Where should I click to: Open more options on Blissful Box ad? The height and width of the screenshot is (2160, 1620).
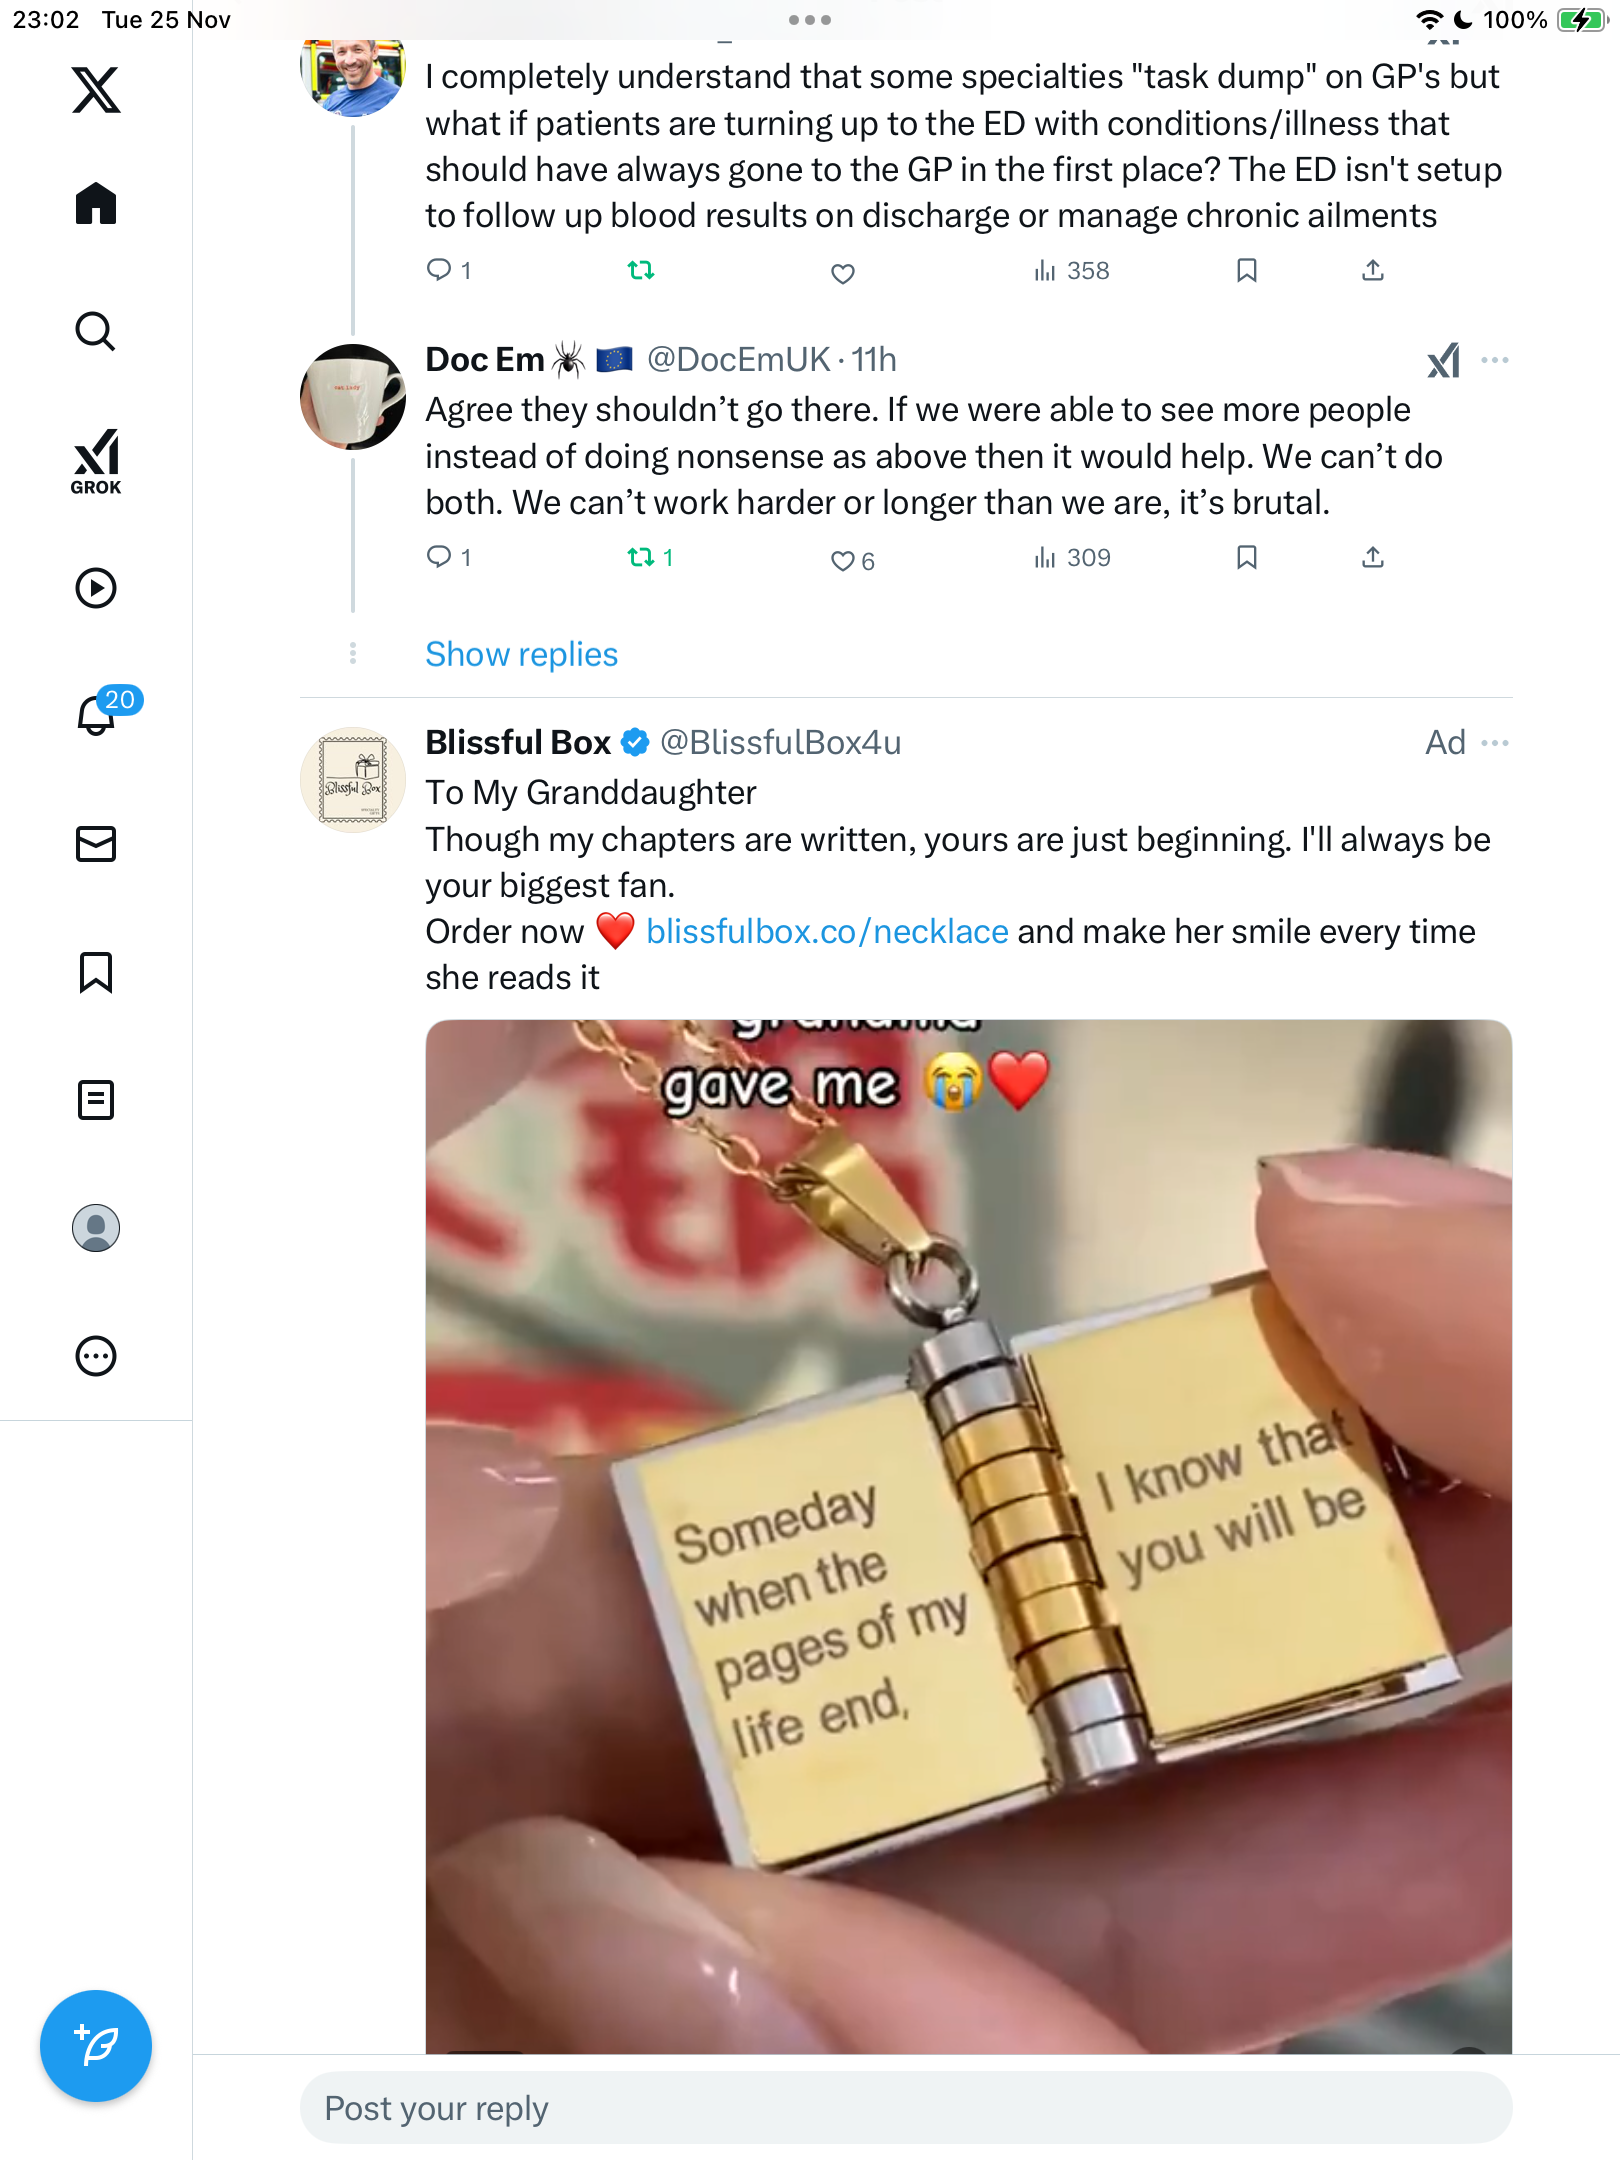tap(1495, 743)
